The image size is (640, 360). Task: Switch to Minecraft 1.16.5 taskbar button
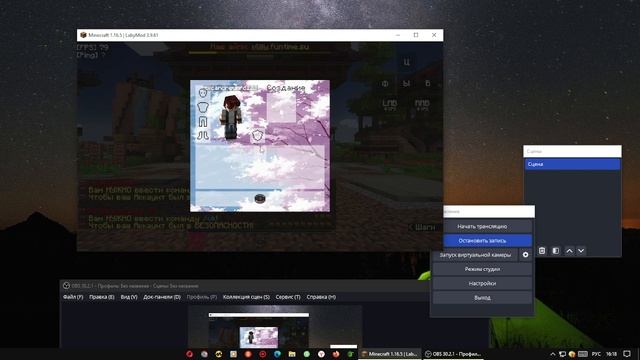[x=390, y=354]
